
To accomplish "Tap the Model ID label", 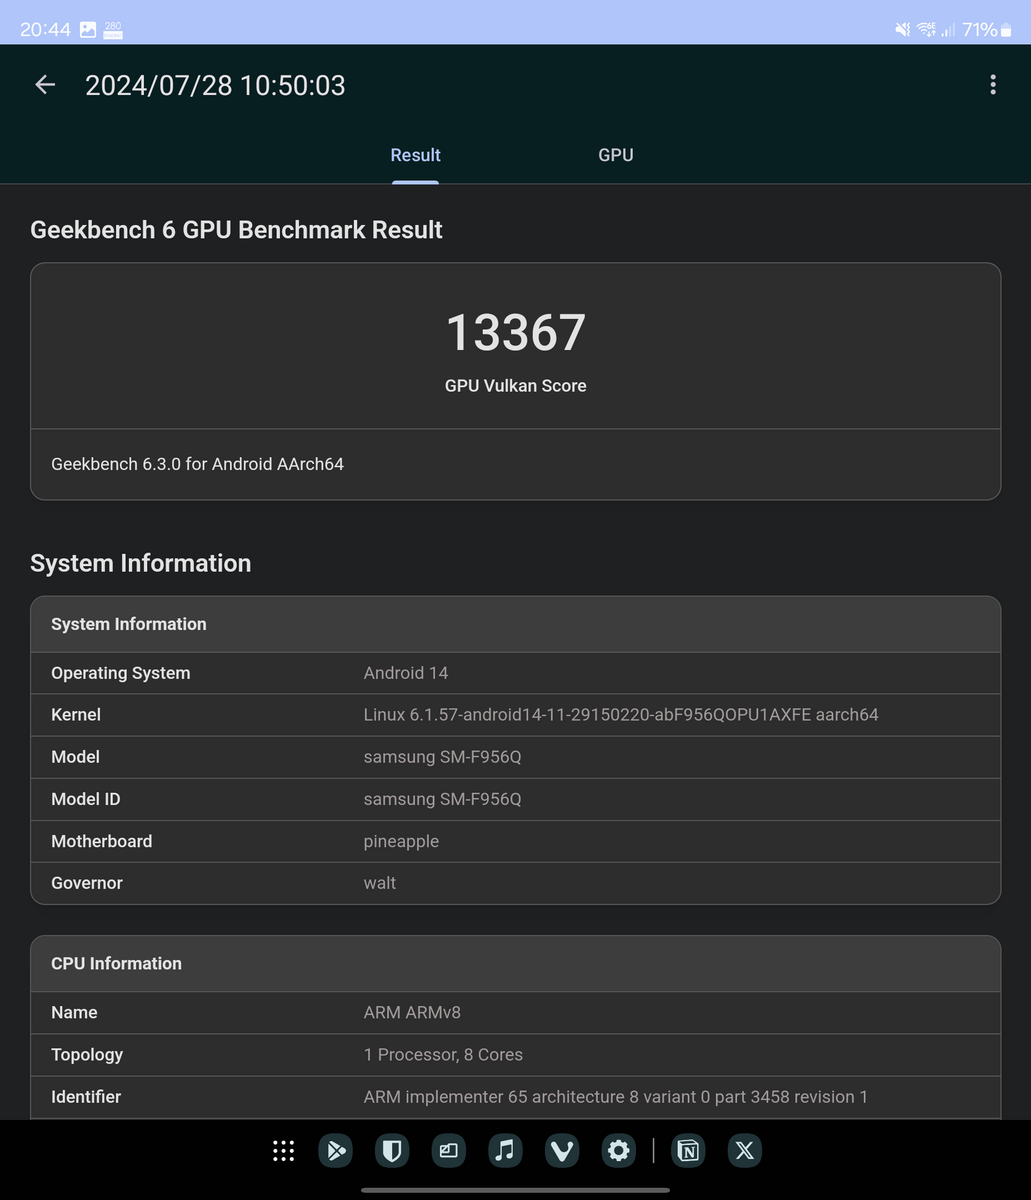I will tap(85, 799).
